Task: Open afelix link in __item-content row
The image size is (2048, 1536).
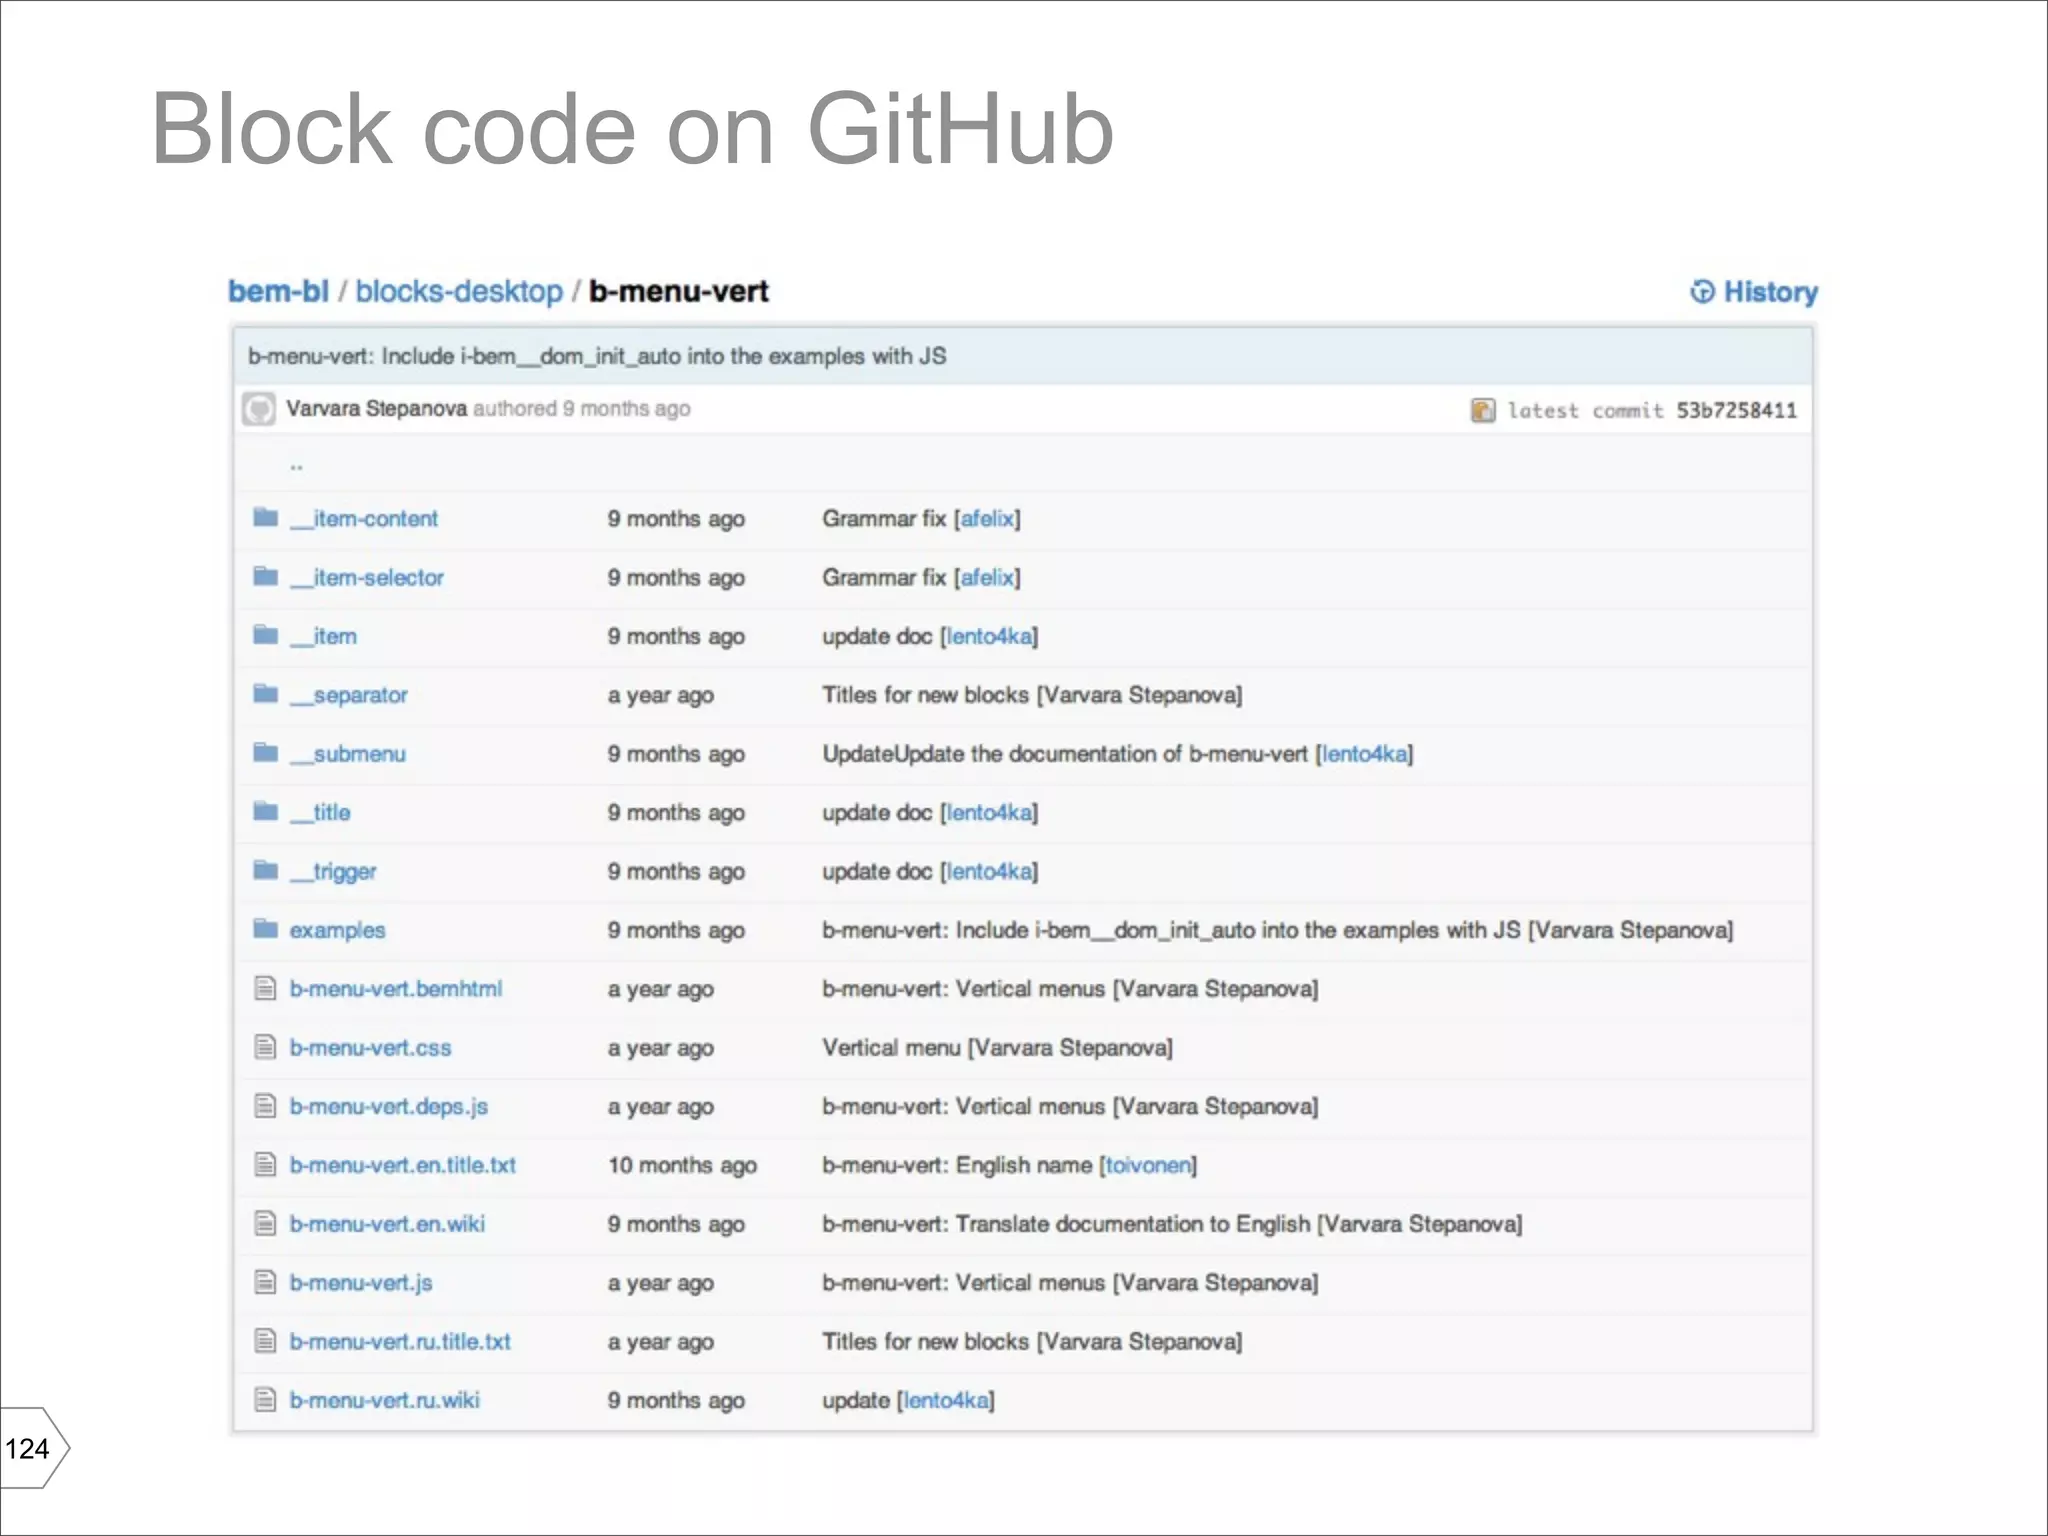Action: [987, 519]
